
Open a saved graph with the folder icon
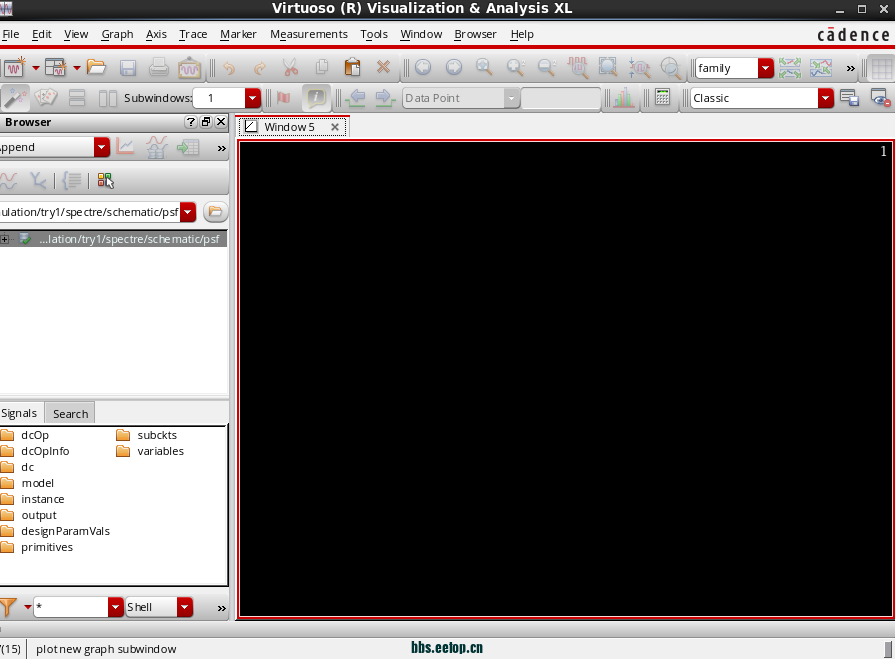pyautogui.click(x=96, y=68)
